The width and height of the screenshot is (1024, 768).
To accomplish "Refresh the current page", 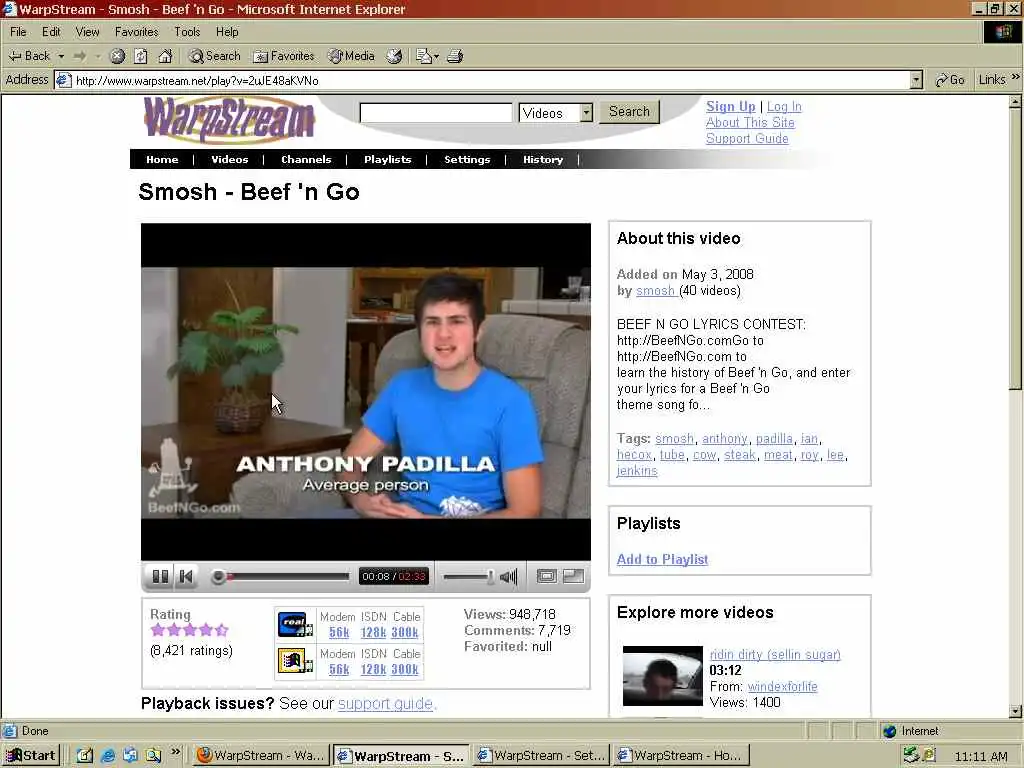I will 141,56.
